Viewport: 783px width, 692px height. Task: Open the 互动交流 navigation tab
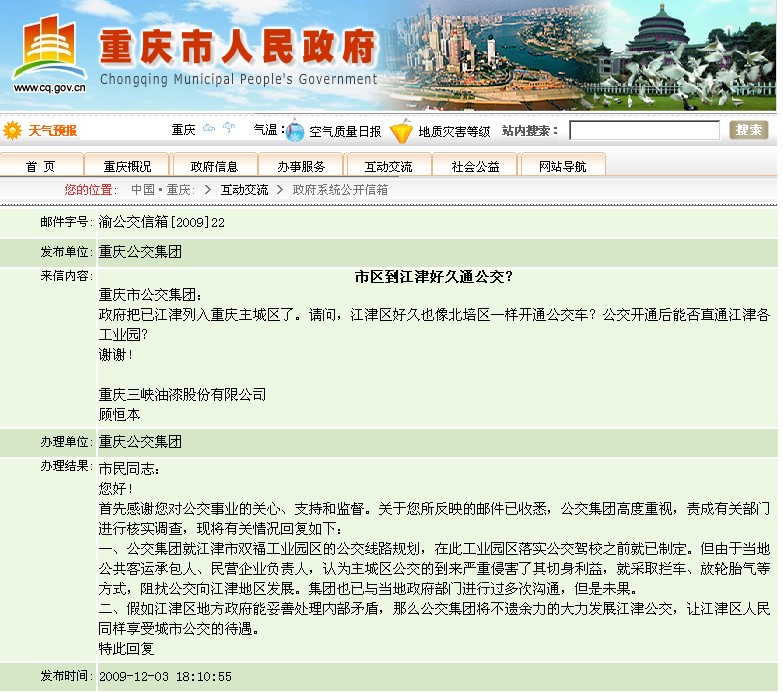point(388,165)
